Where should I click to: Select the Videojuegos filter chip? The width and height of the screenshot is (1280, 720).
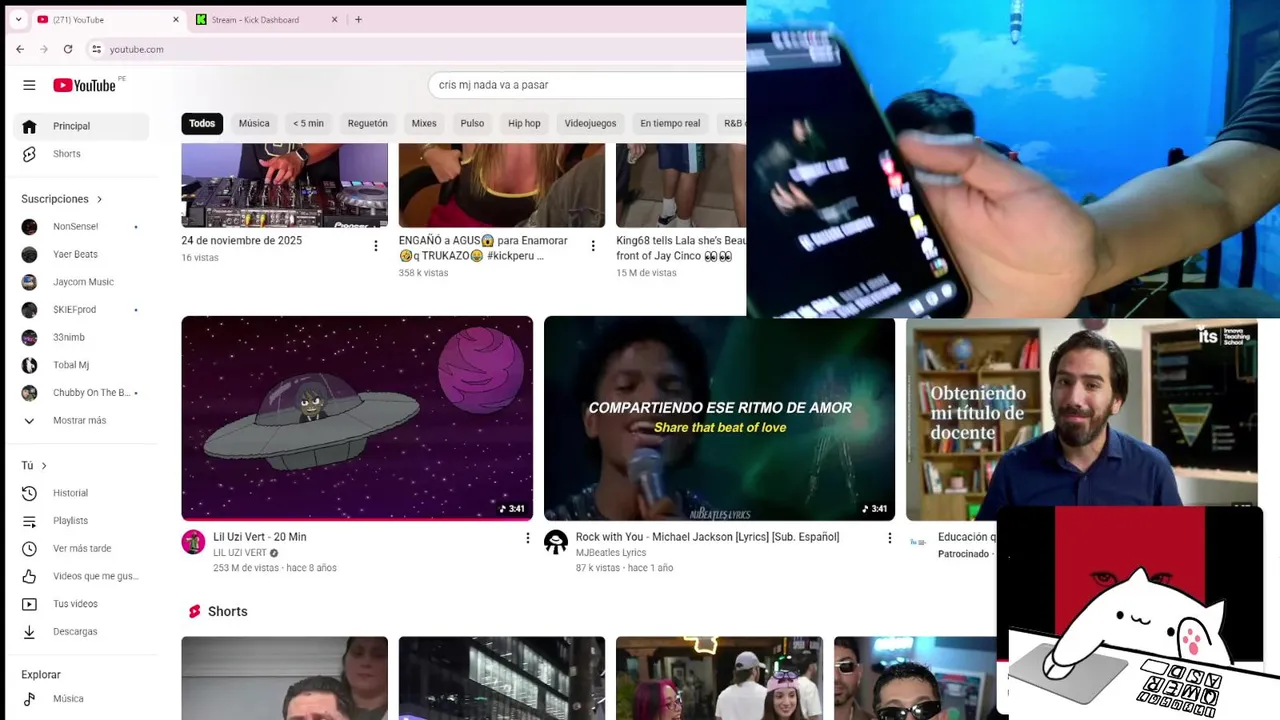(590, 123)
